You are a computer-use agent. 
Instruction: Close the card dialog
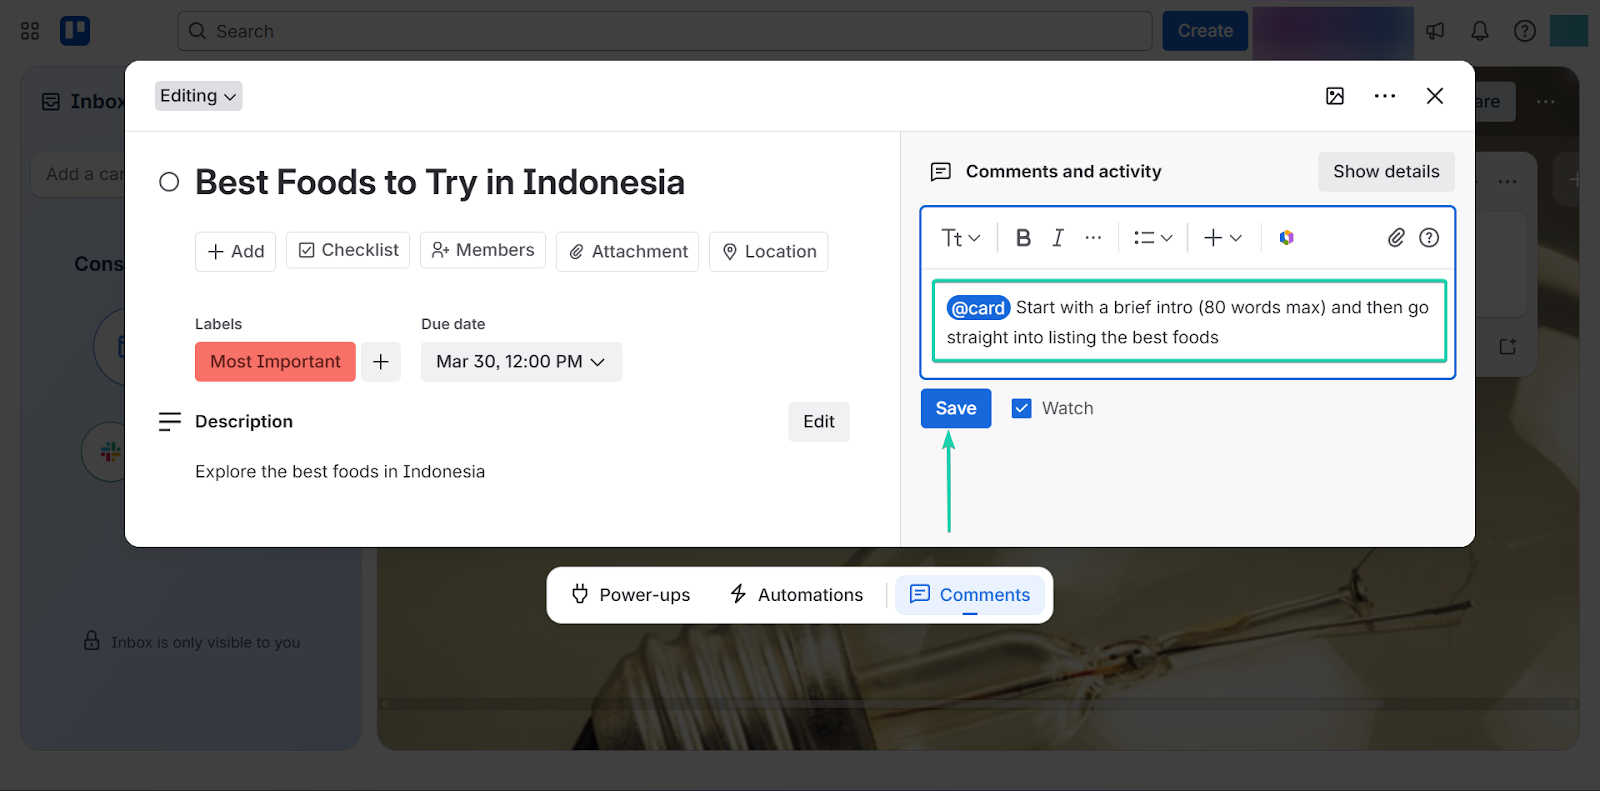(x=1435, y=96)
